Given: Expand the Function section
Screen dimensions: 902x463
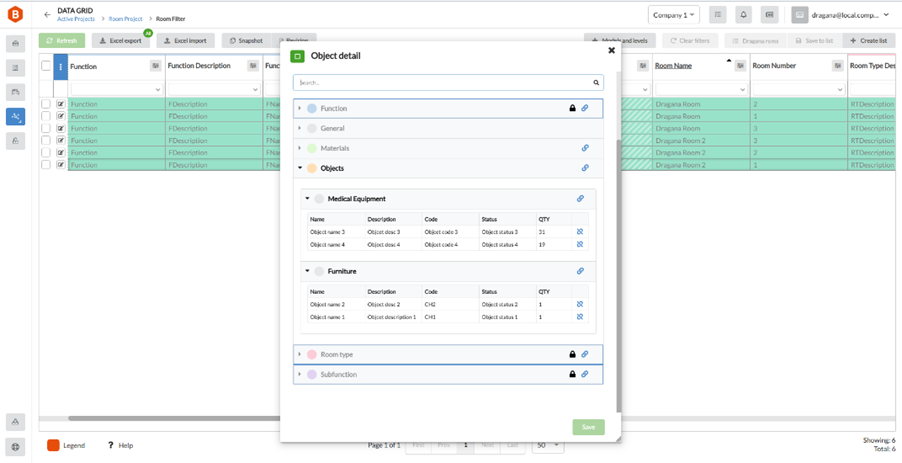Looking at the screenshot, I should point(299,108).
